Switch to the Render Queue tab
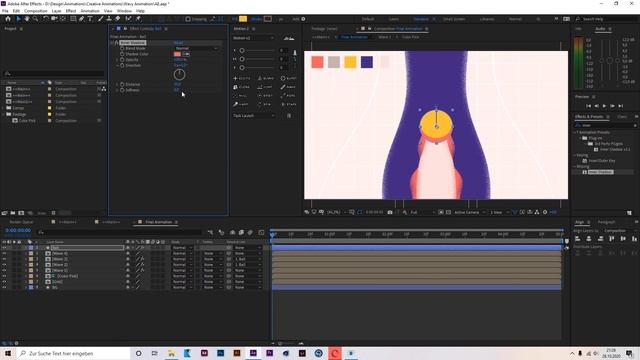Viewport: 640px width, 360px height. tap(21, 222)
